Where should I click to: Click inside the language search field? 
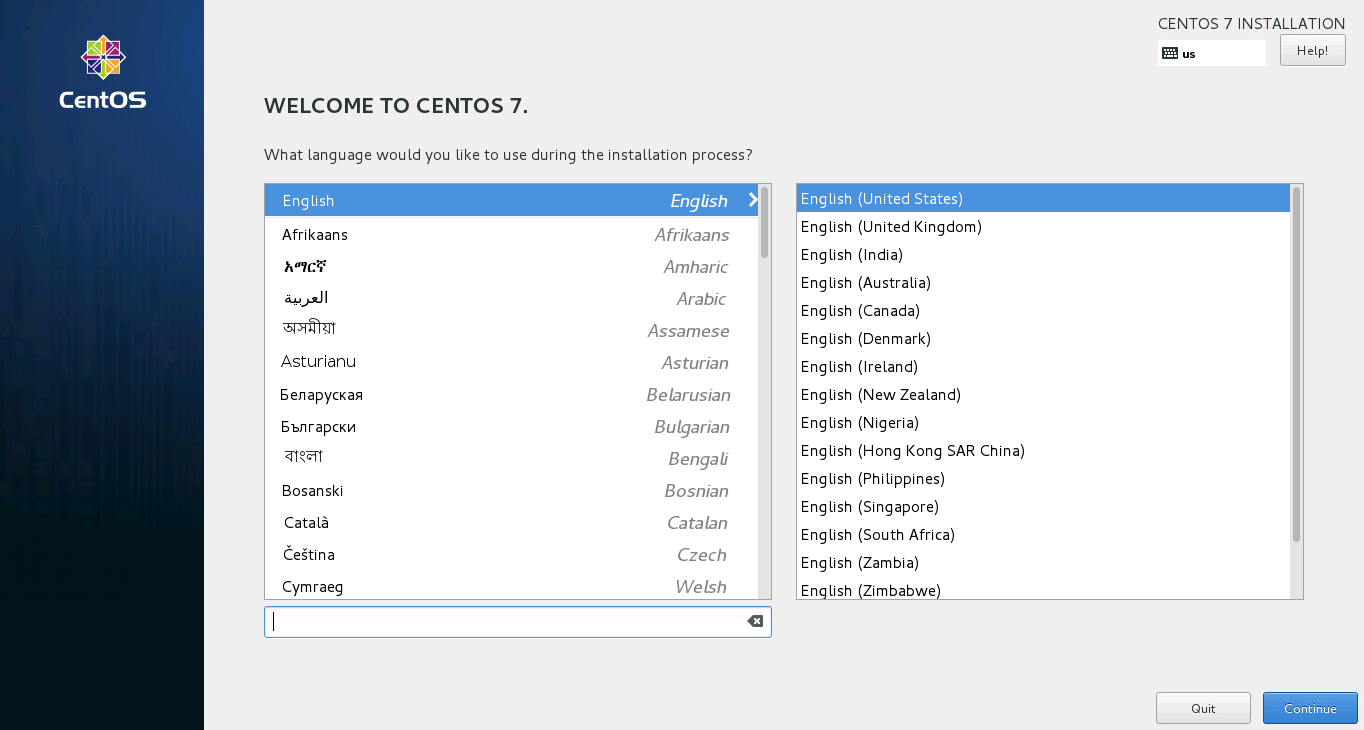pos(500,621)
